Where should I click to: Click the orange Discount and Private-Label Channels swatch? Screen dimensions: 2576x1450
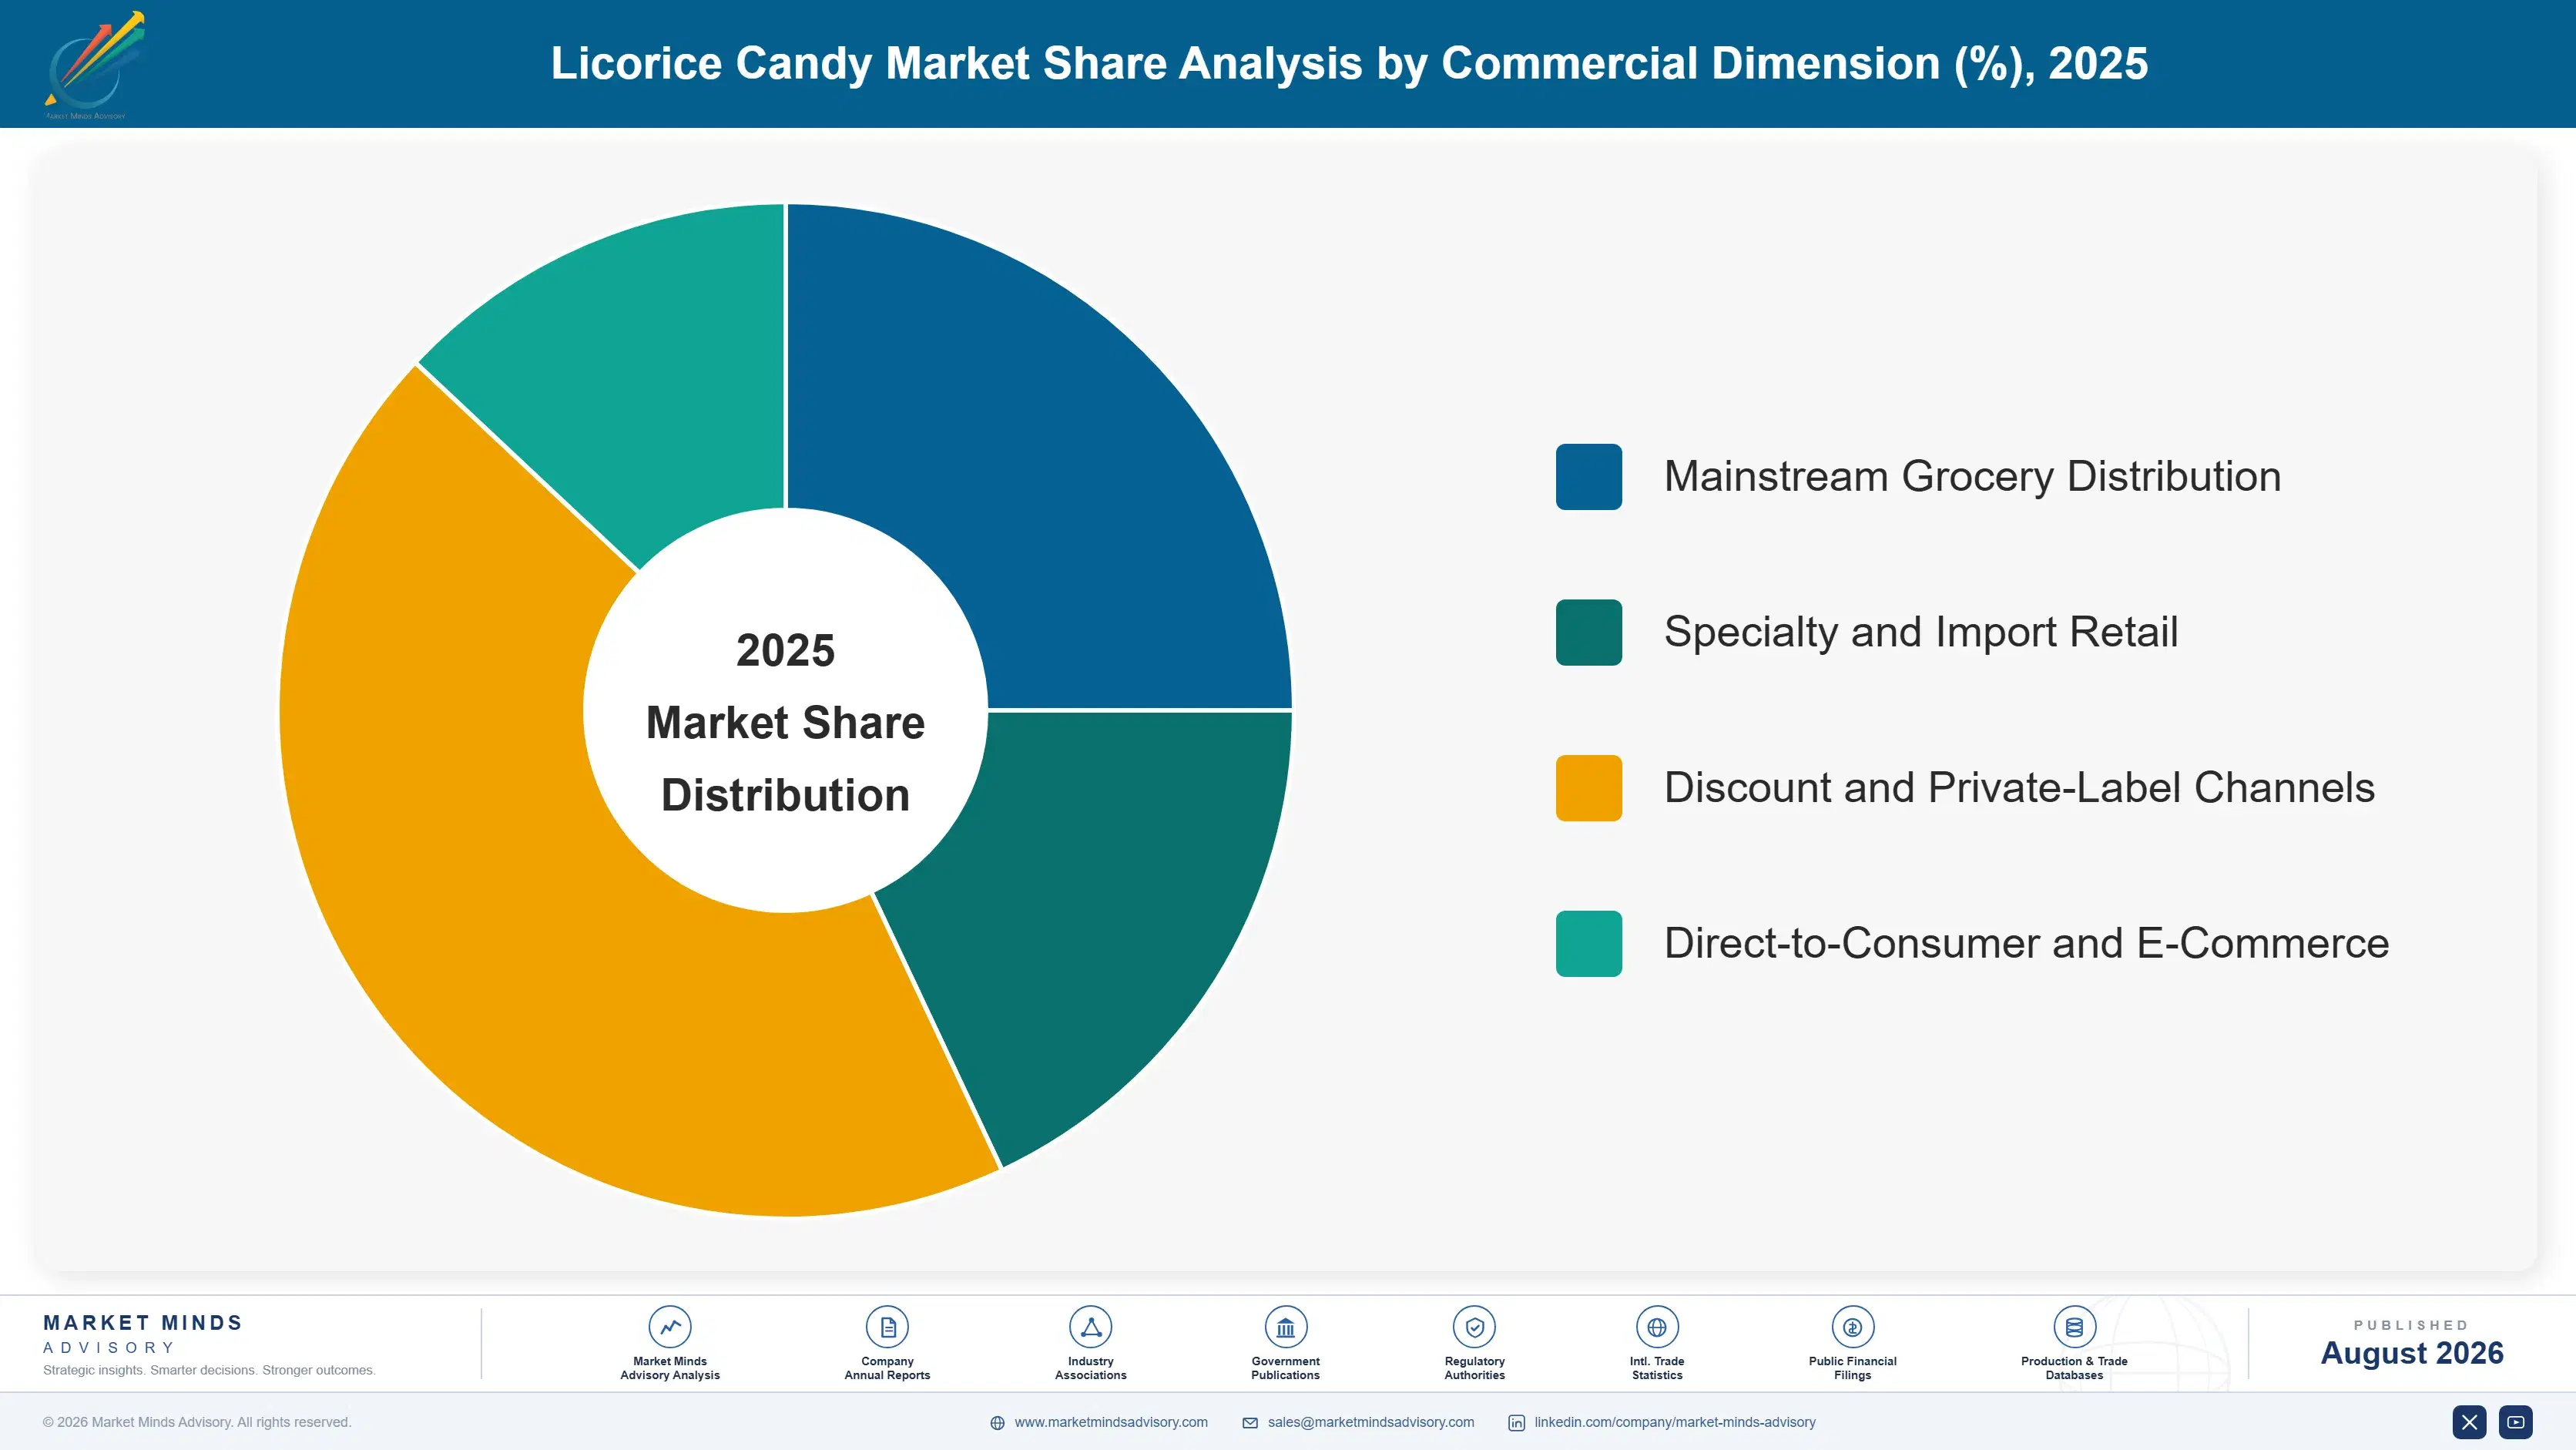click(1588, 788)
